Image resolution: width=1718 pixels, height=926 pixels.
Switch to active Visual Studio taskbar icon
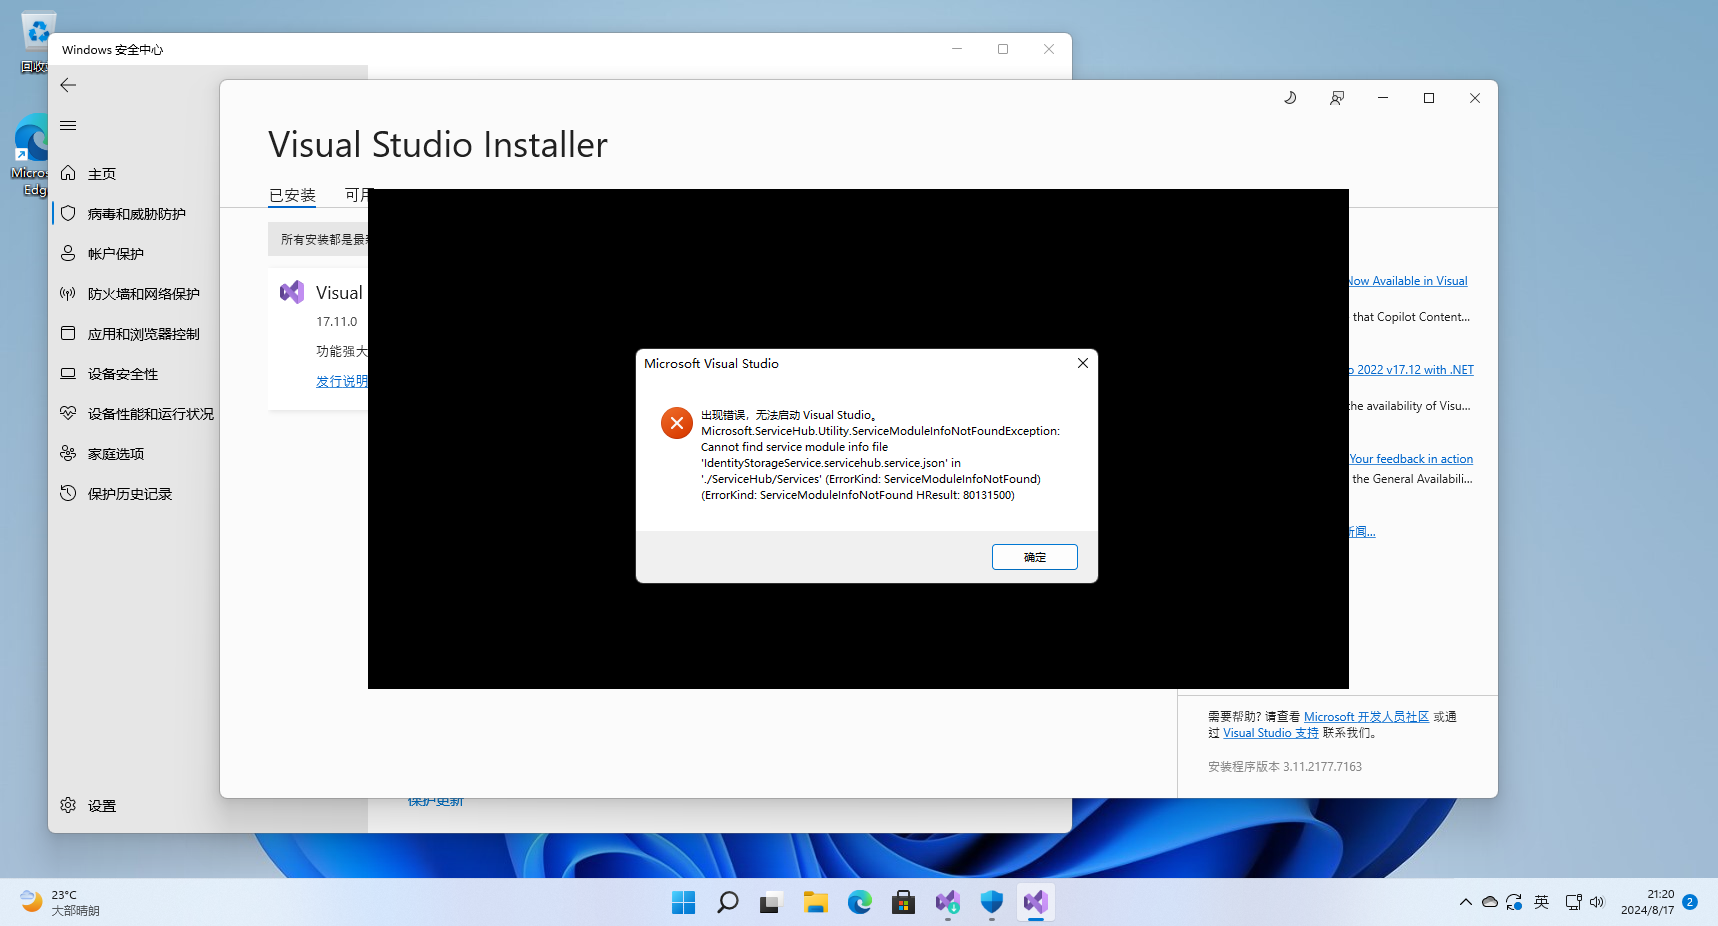pyautogui.click(x=1036, y=903)
